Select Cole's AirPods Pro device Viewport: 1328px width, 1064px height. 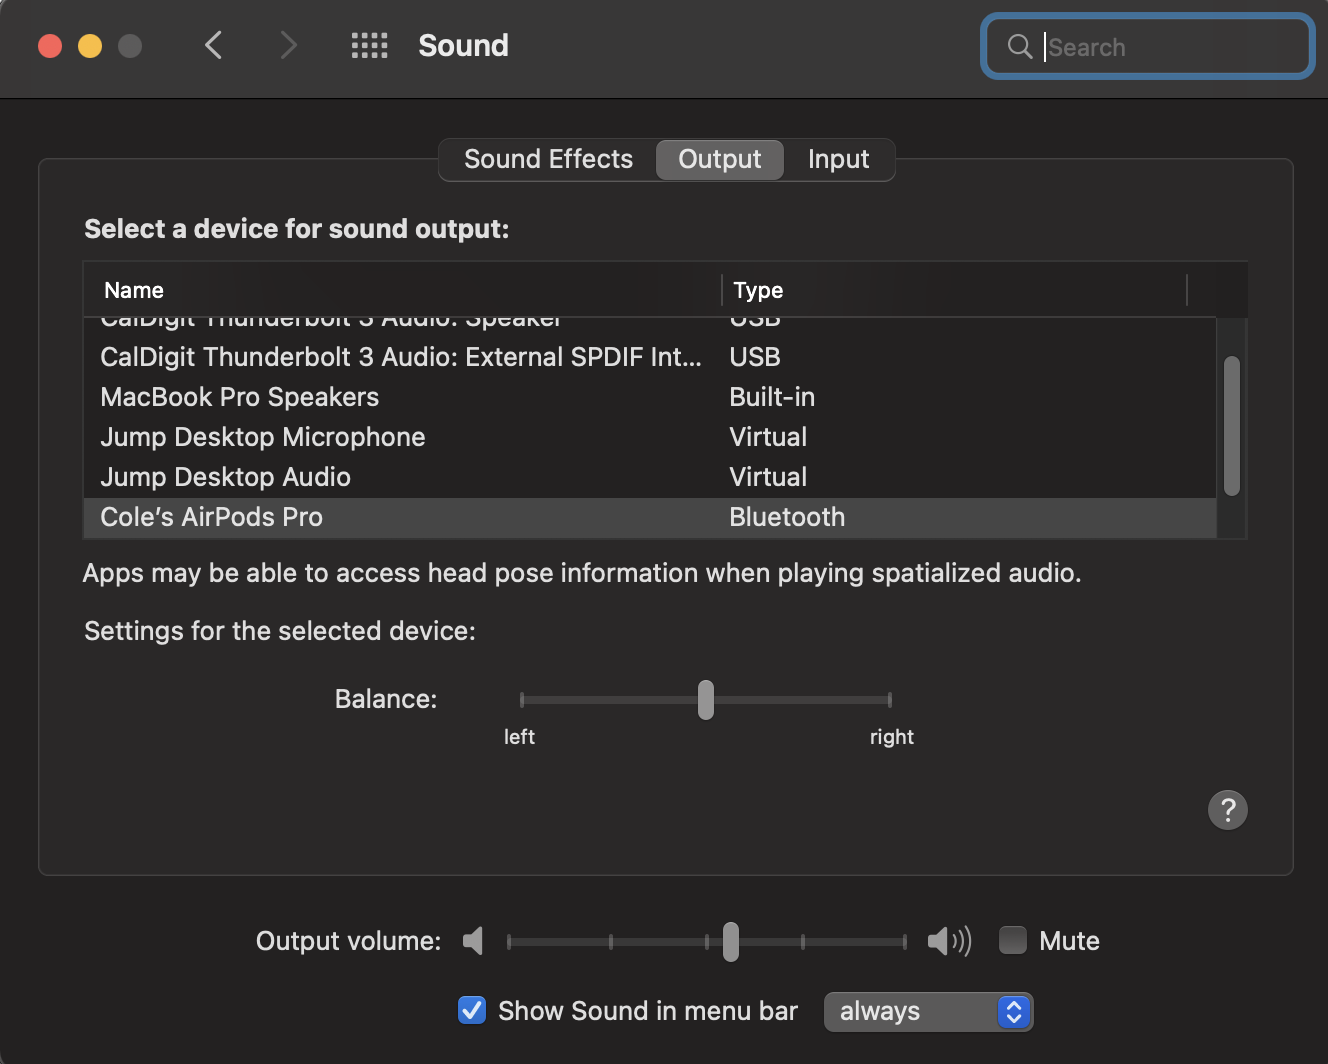(212, 517)
